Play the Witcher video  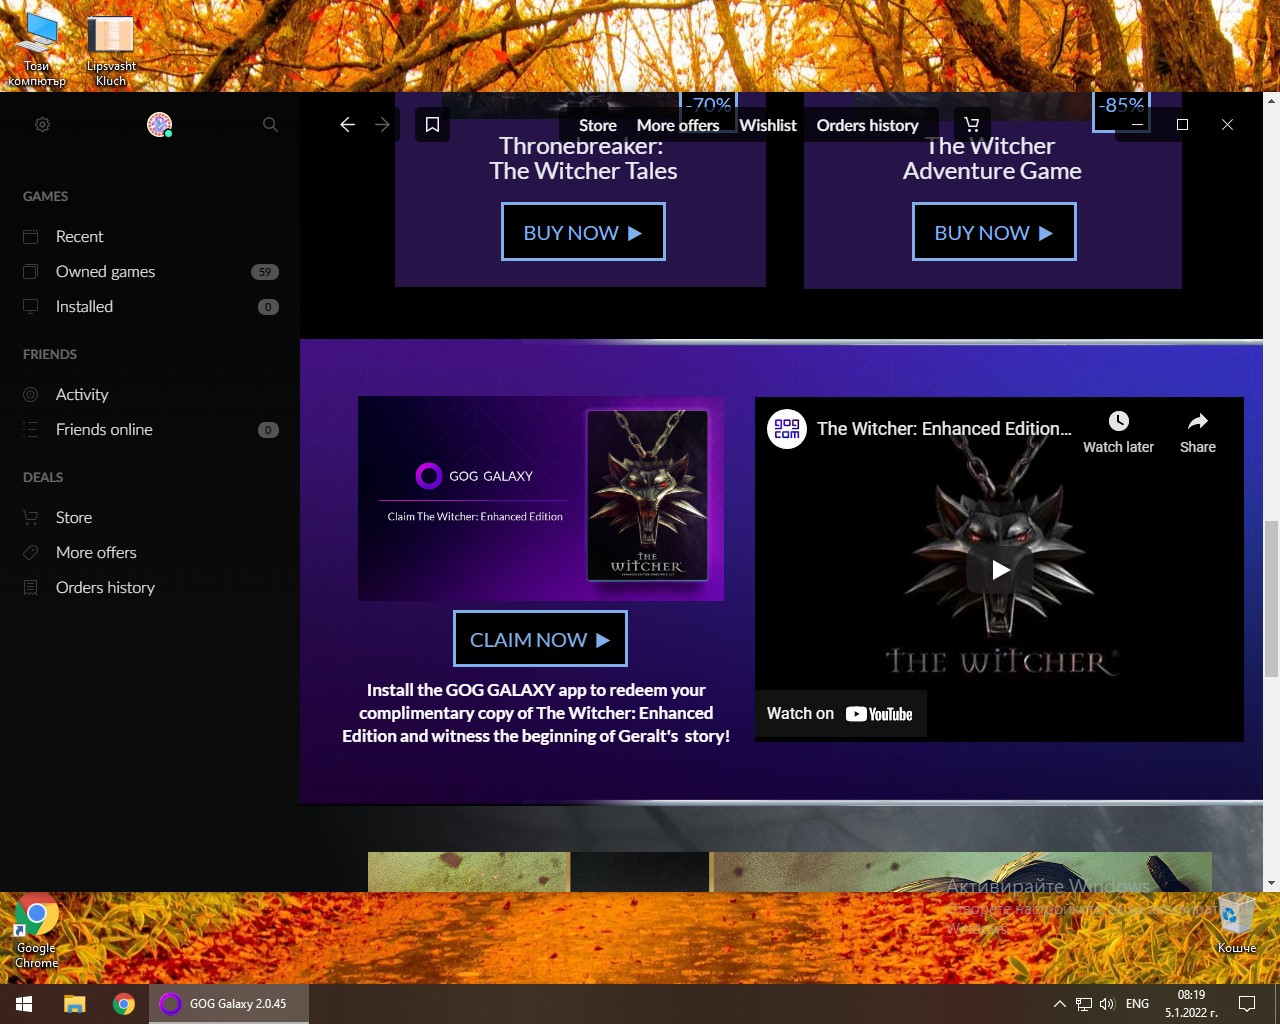tap(999, 570)
